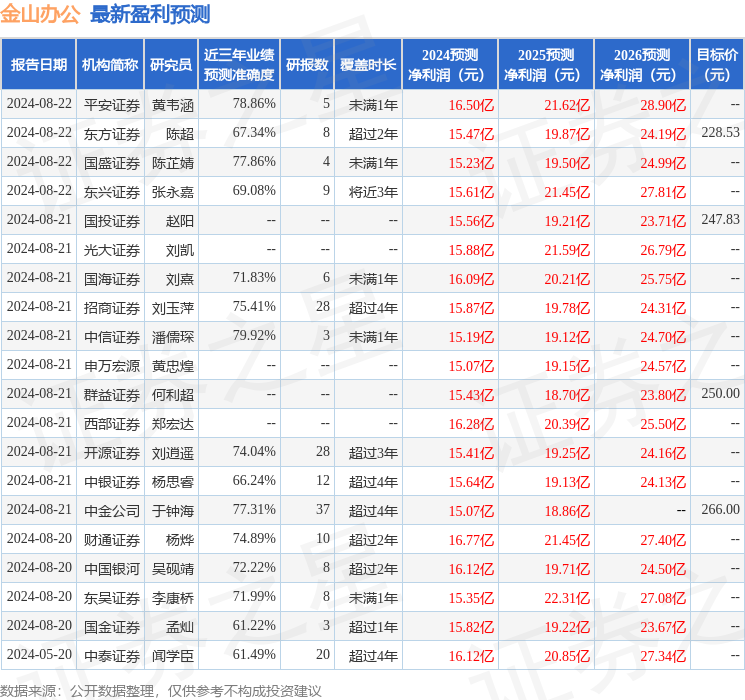Click 国海证券 institution cell
This screenshot has height=700, width=745.
click(112, 279)
